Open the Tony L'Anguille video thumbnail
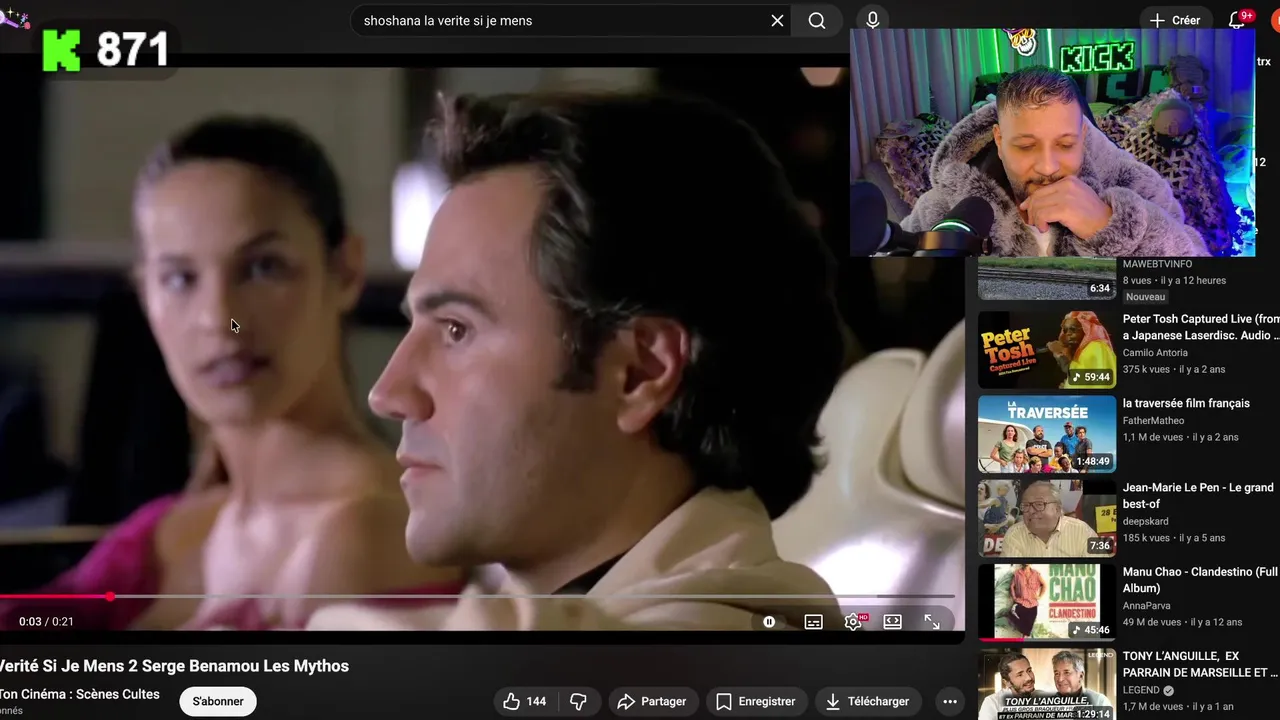Screen dimensions: 1280x720 [1047, 684]
